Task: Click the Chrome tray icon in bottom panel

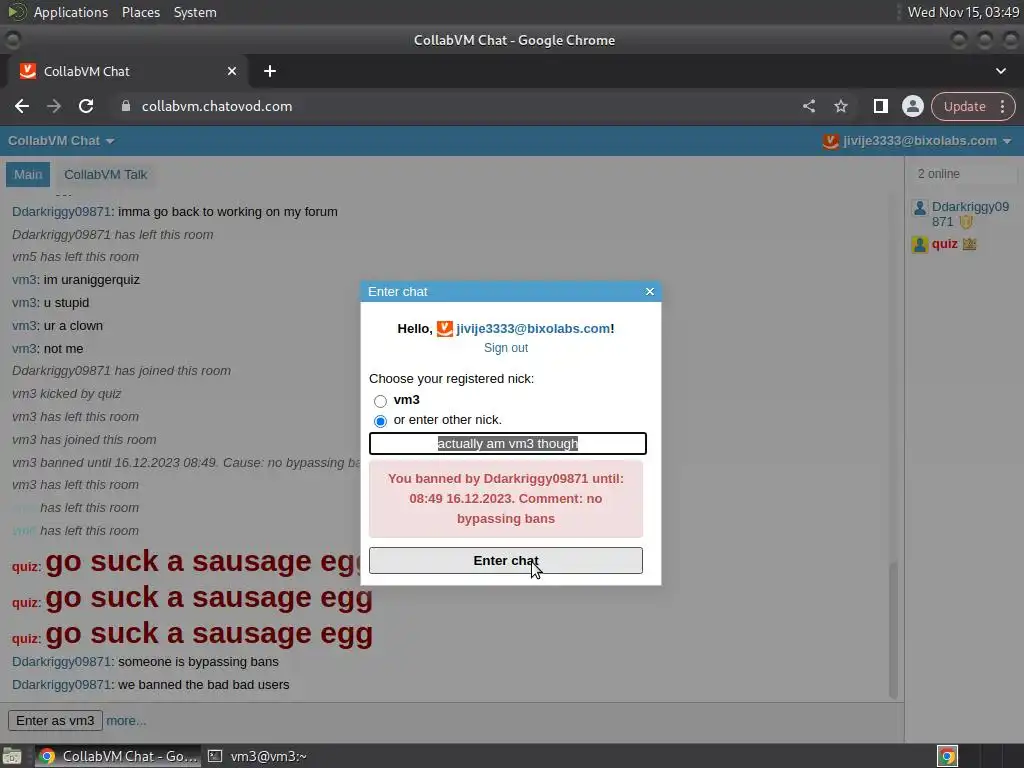Action: tap(947, 756)
